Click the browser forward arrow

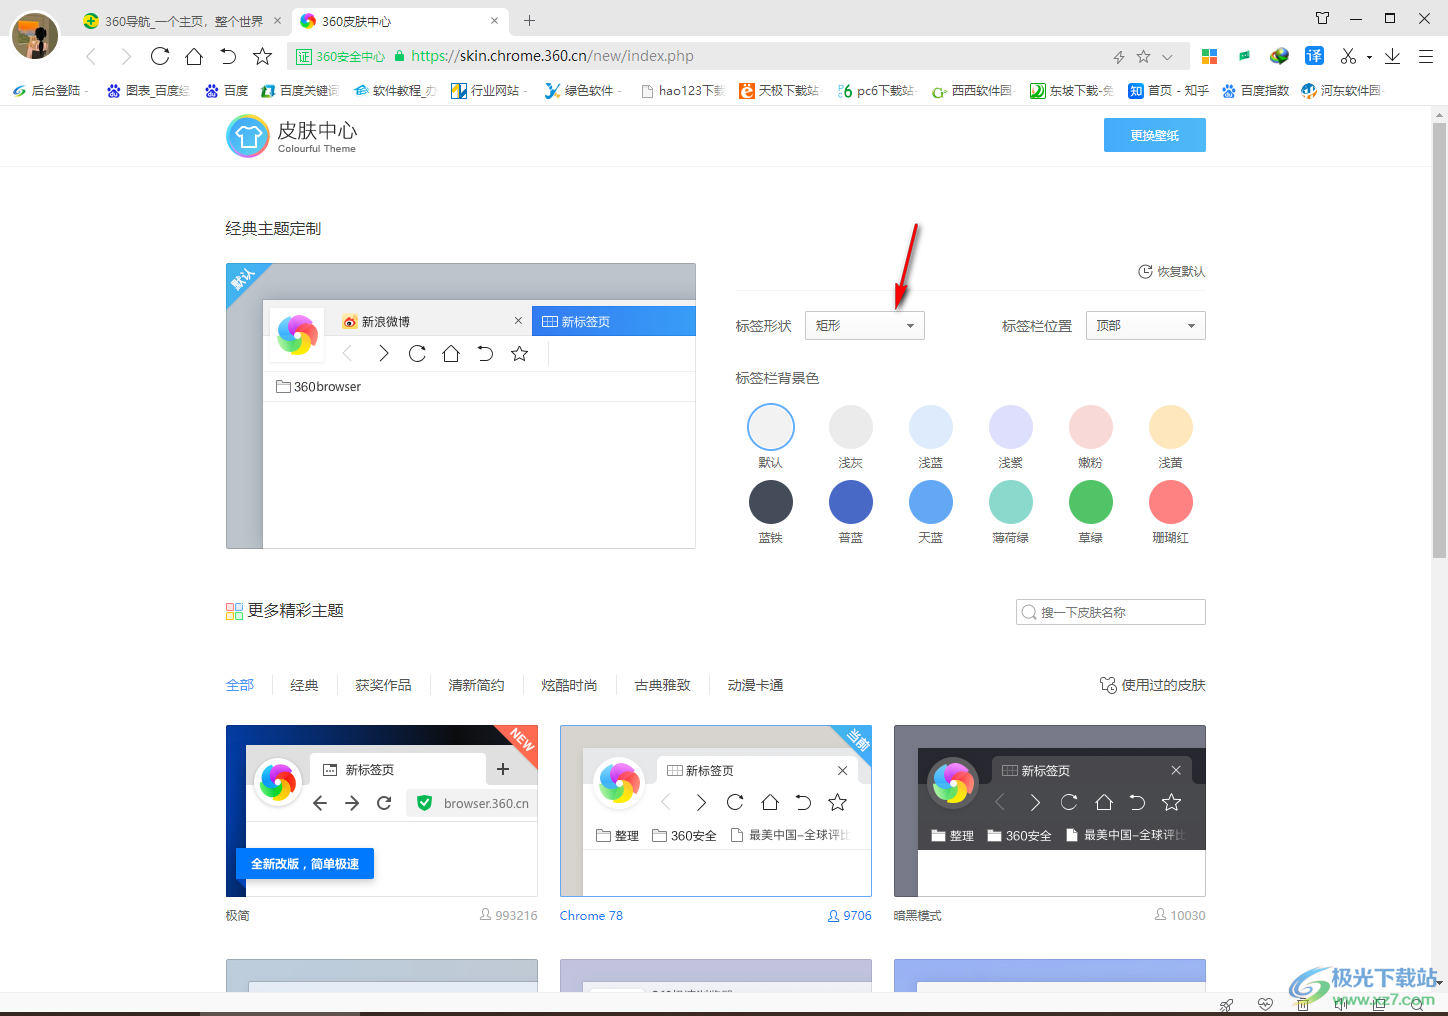point(125,57)
